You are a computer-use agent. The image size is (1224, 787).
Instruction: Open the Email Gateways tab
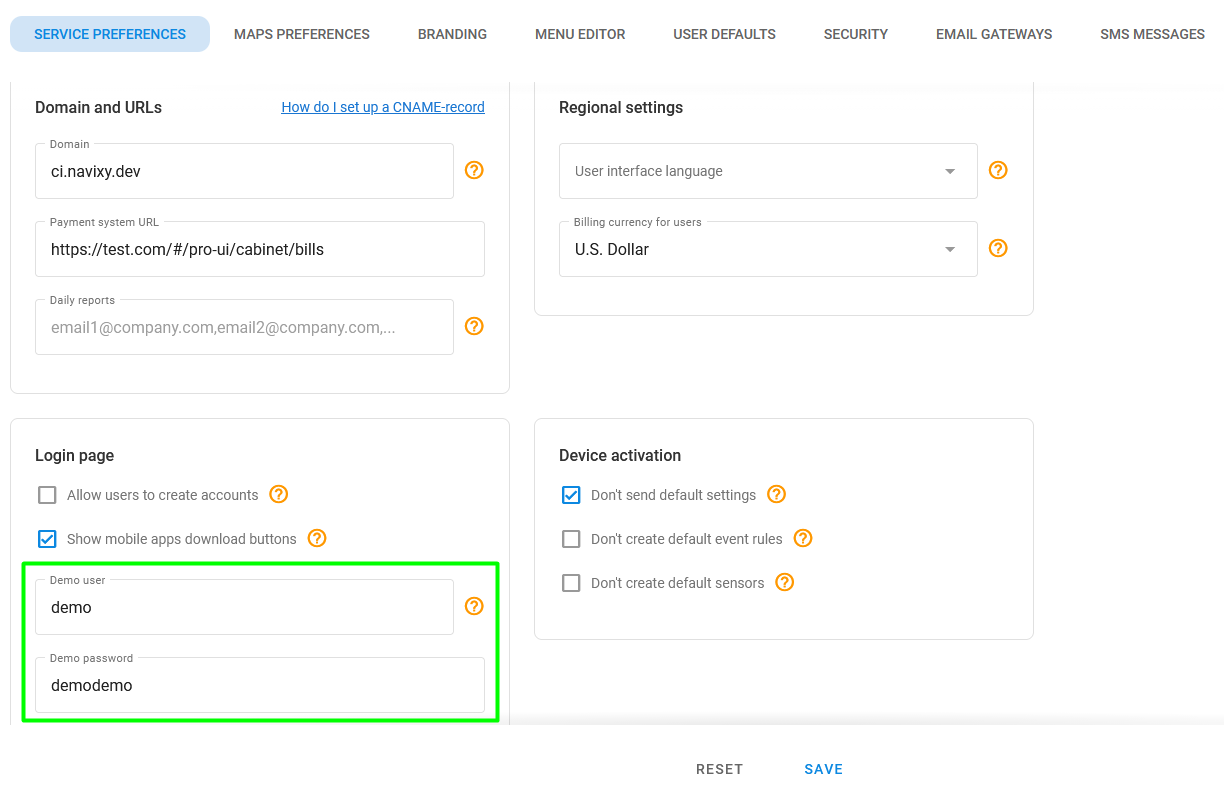coord(994,34)
